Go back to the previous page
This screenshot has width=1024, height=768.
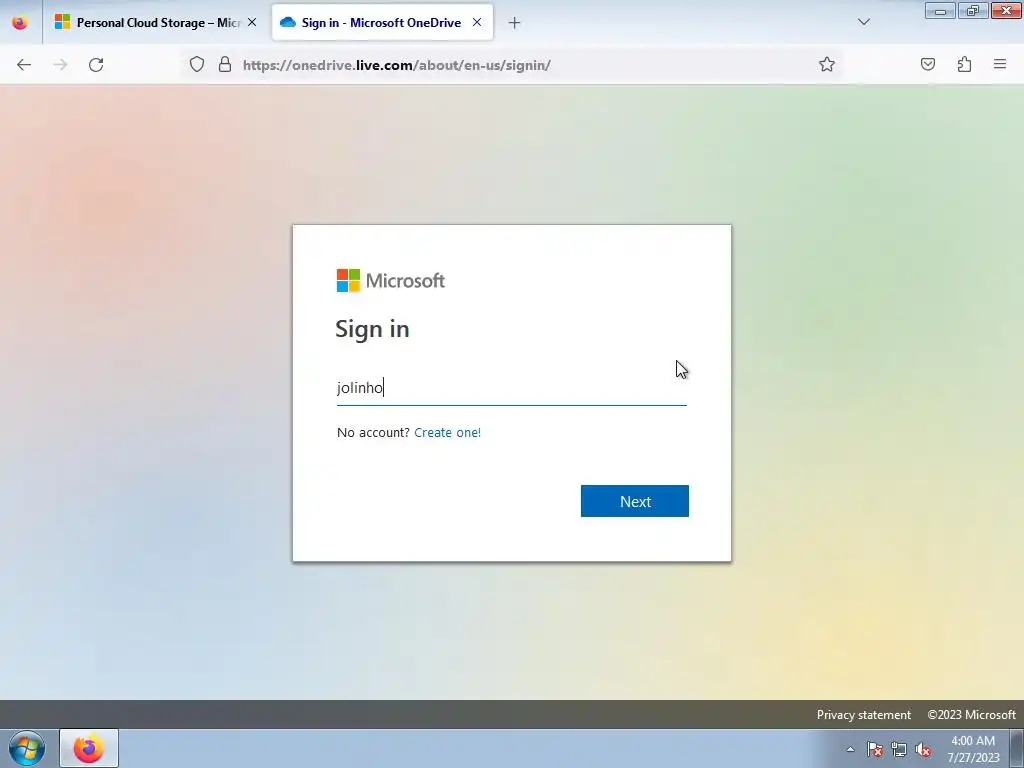coord(24,65)
